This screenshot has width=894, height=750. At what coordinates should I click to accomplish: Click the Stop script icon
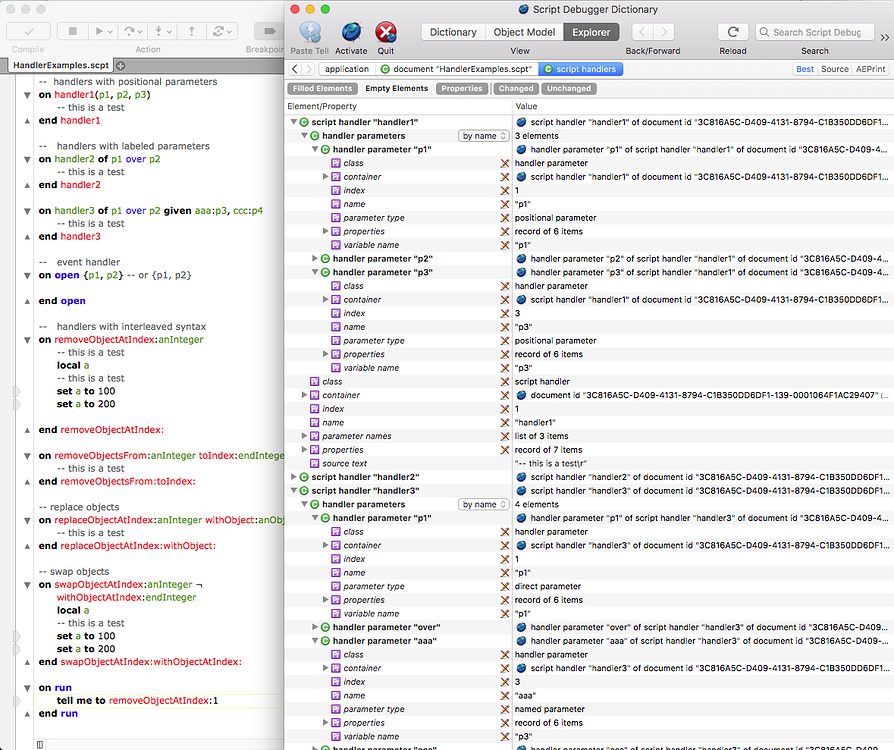pyautogui.click(x=71, y=30)
